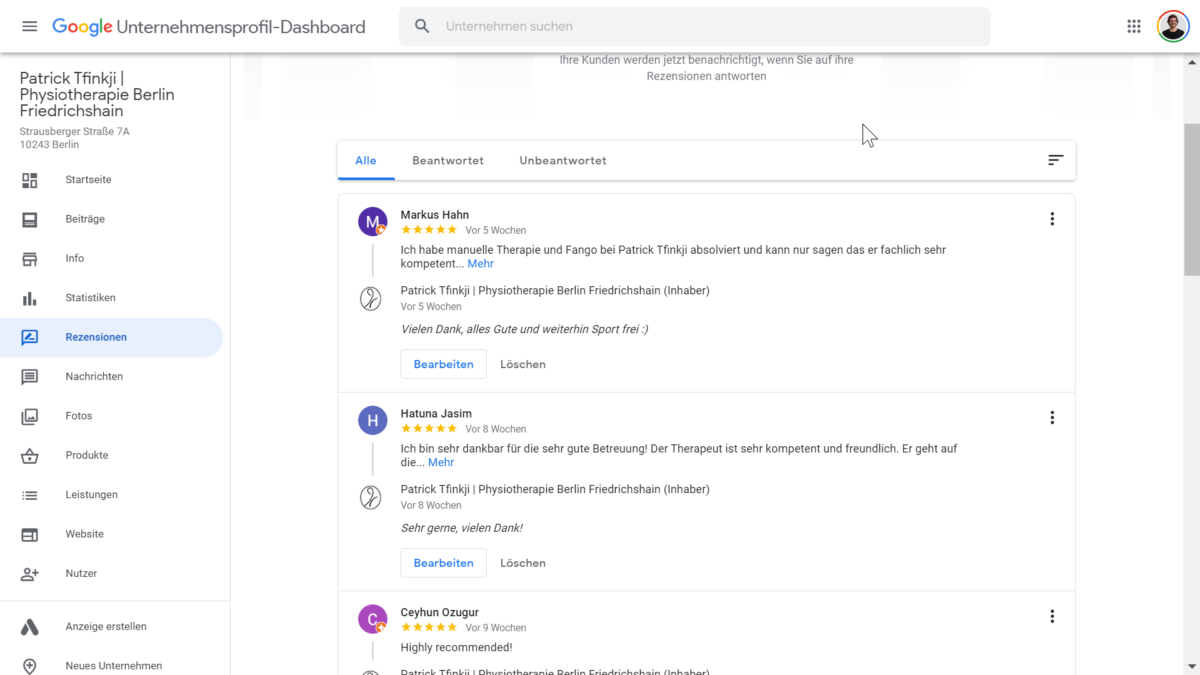The image size is (1200, 675).
Task: Expand Markus Hahn review with Mehr
Action: click(480, 264)
